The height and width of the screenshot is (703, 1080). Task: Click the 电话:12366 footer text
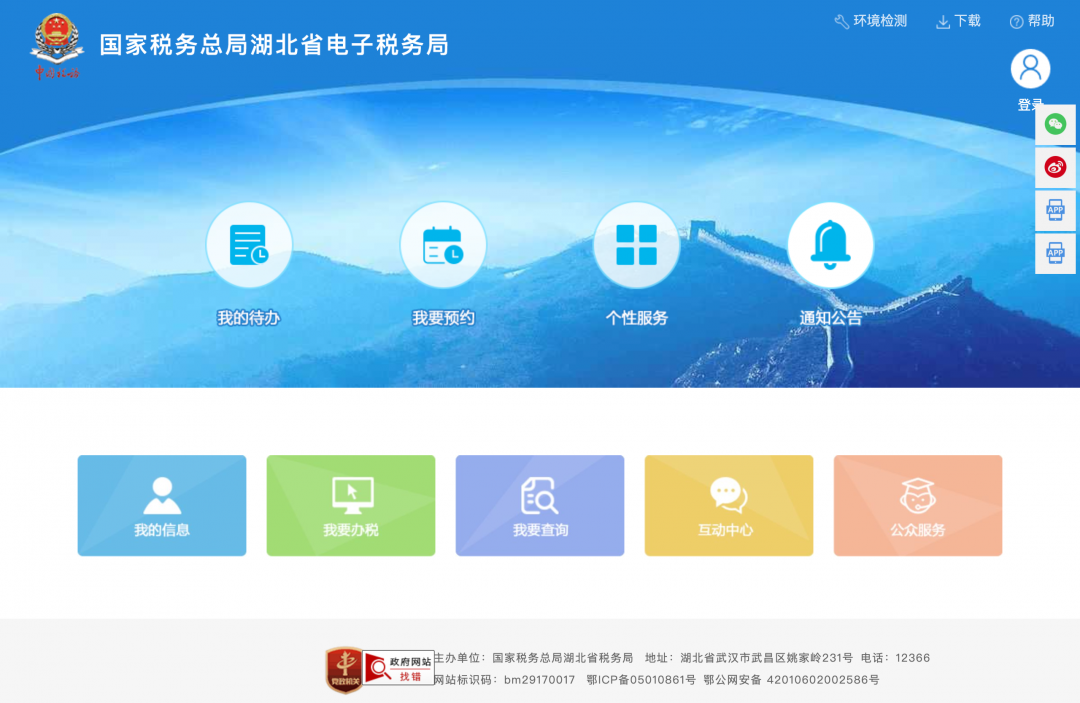(895, 658)
